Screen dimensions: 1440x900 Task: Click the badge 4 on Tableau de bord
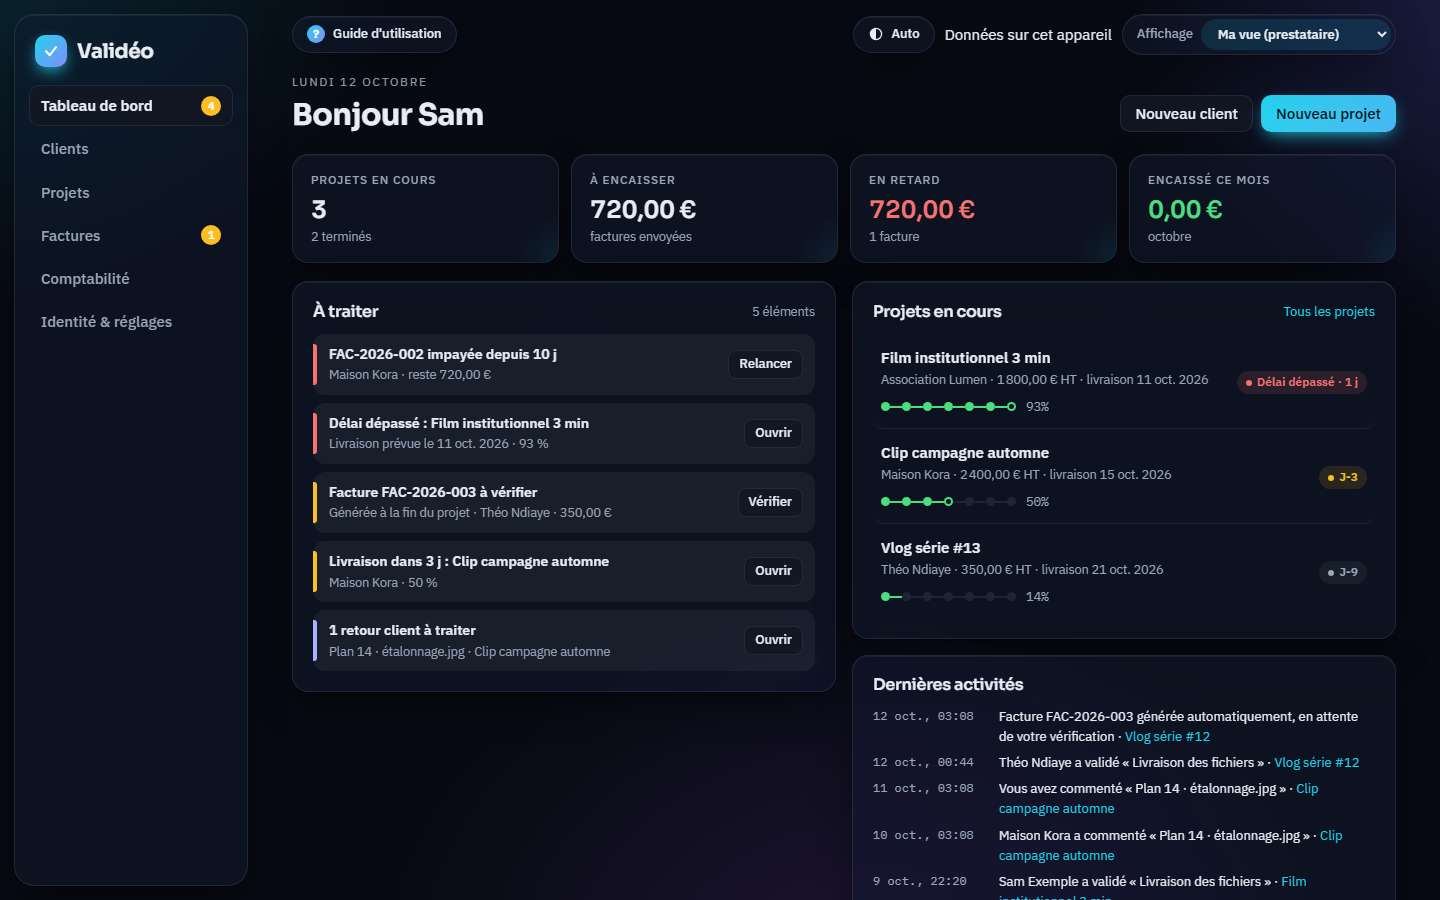pyautogui.click(x=211, y=106)
